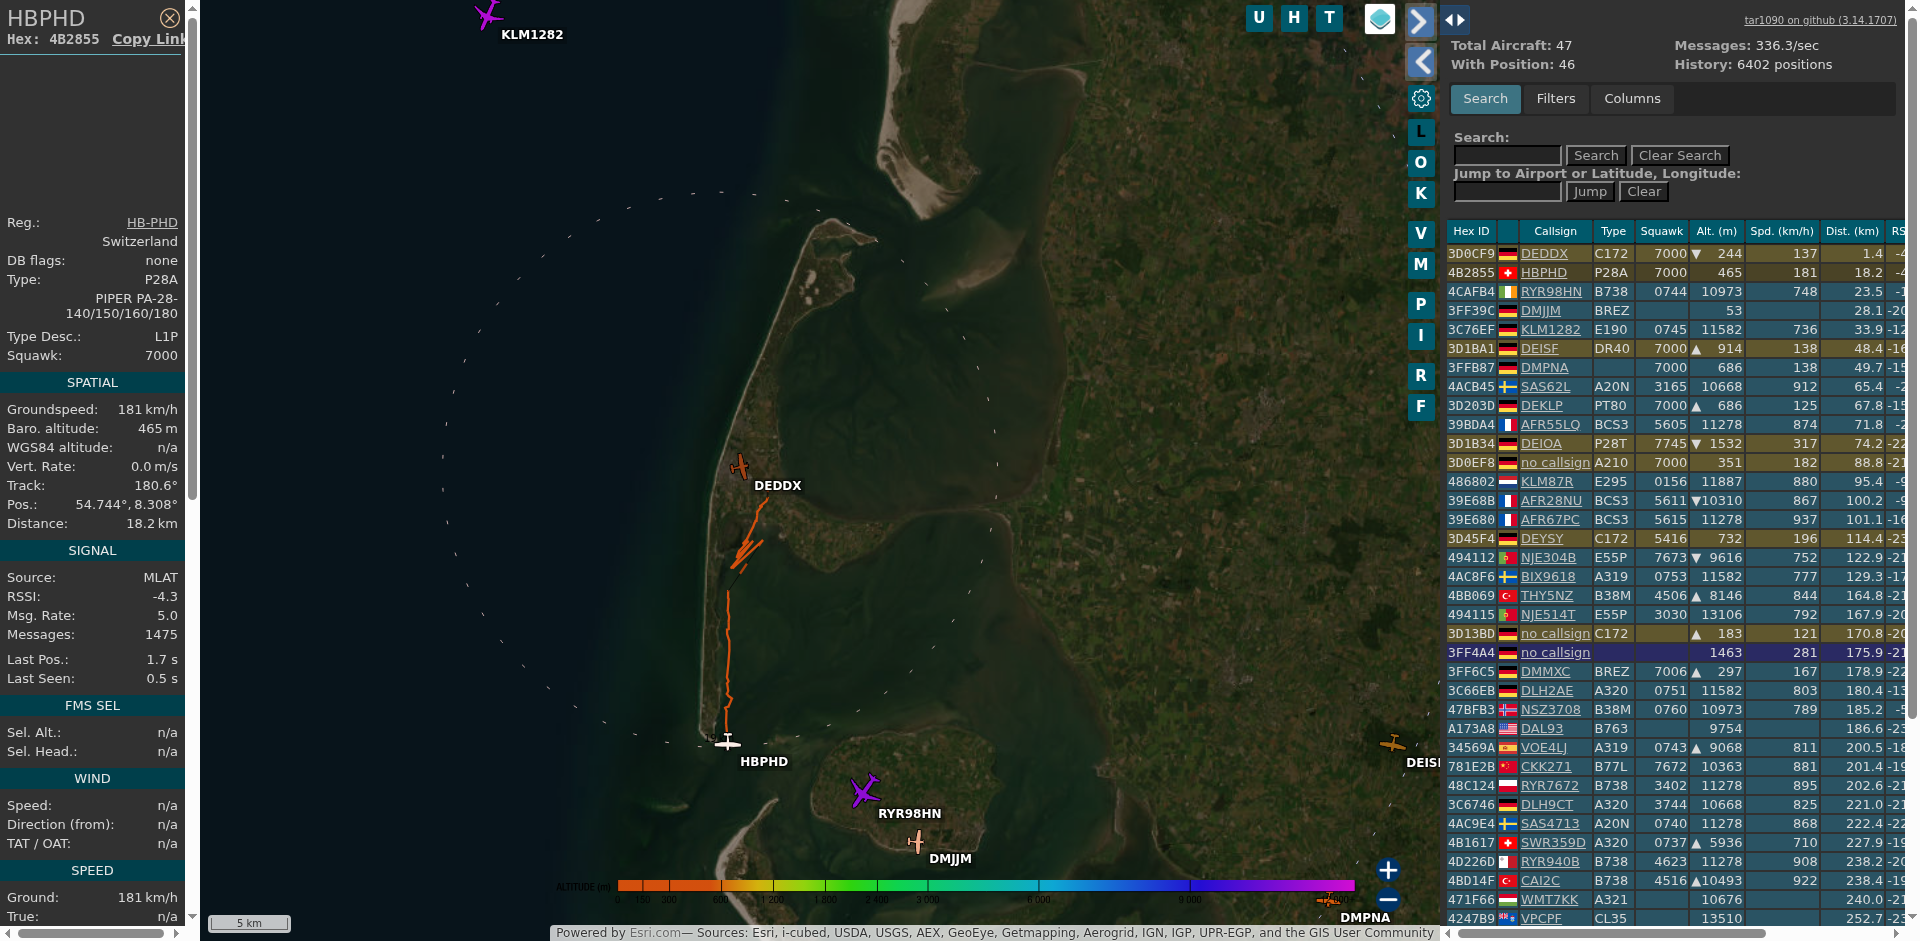Select the DMPNA aircraft icon on map
This screenshot has width=1920, height=941.
click(x=1329, y=900)
